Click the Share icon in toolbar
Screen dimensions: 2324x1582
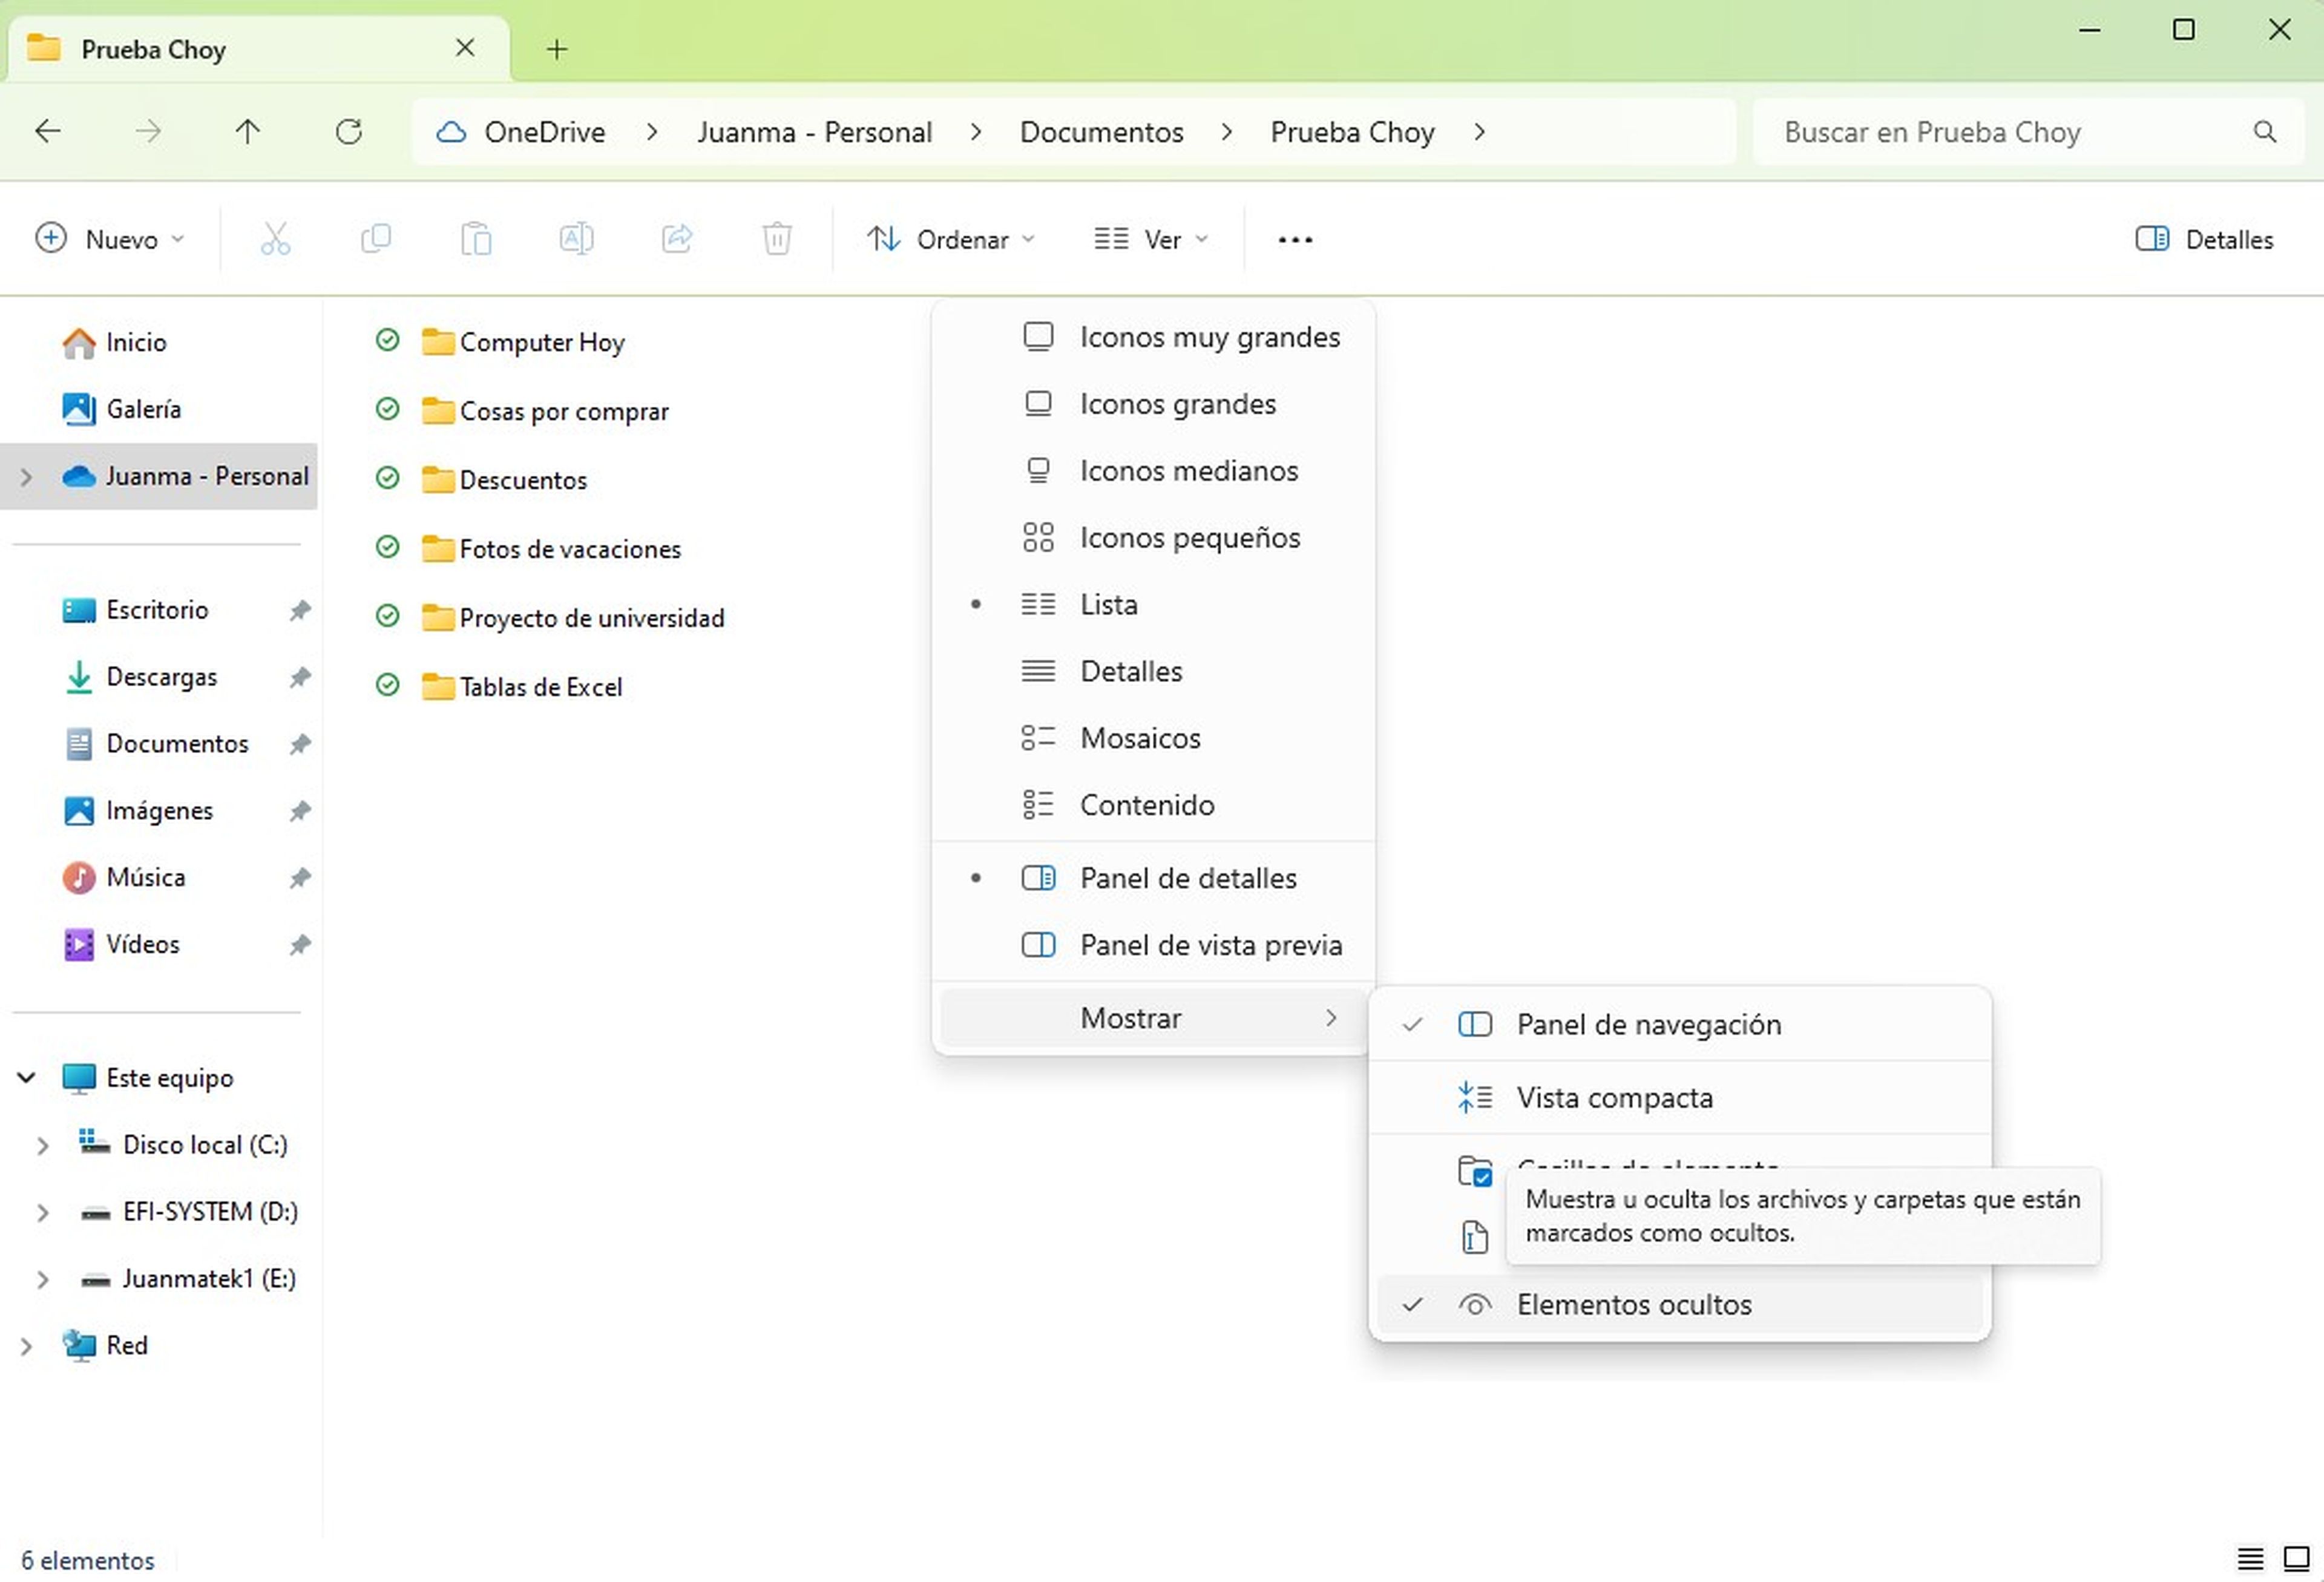click(x=677, y=239)
